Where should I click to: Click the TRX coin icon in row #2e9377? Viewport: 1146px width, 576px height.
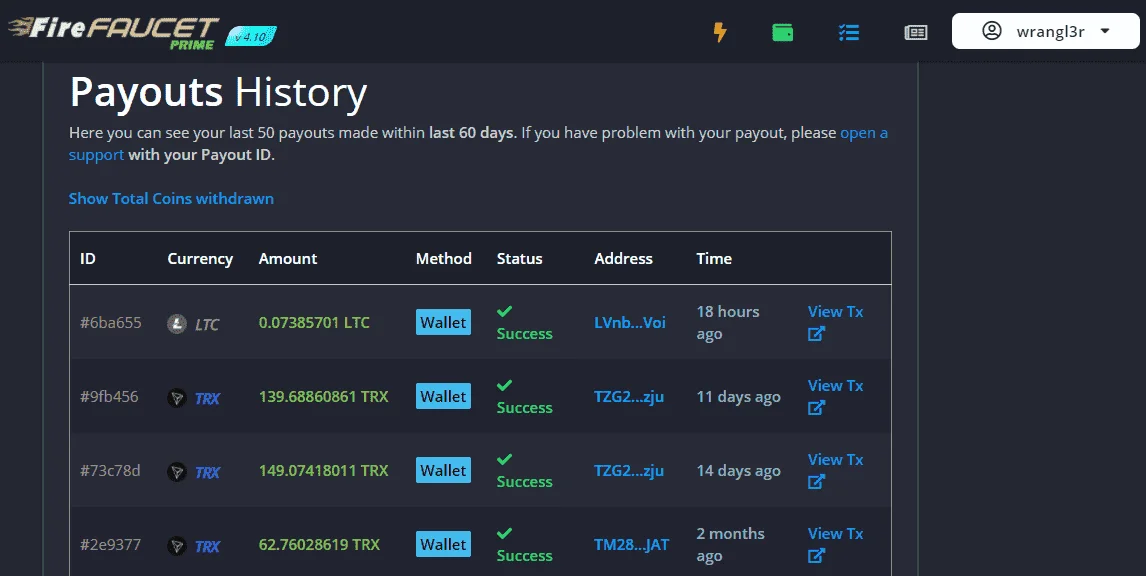pyautogui.click(x=177, y=545)
